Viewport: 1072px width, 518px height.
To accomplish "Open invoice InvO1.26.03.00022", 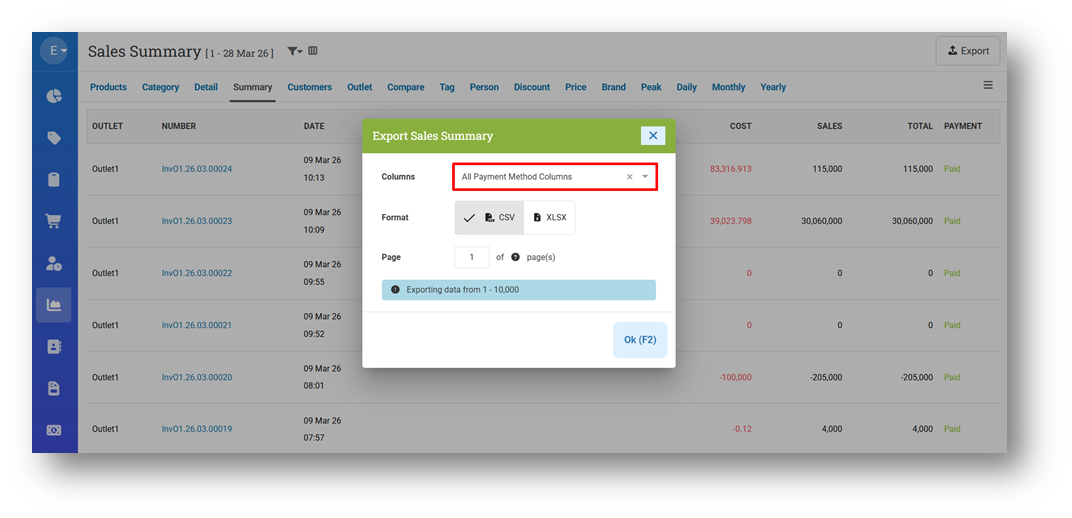I will pyautogui.click(x=197, y=273).
